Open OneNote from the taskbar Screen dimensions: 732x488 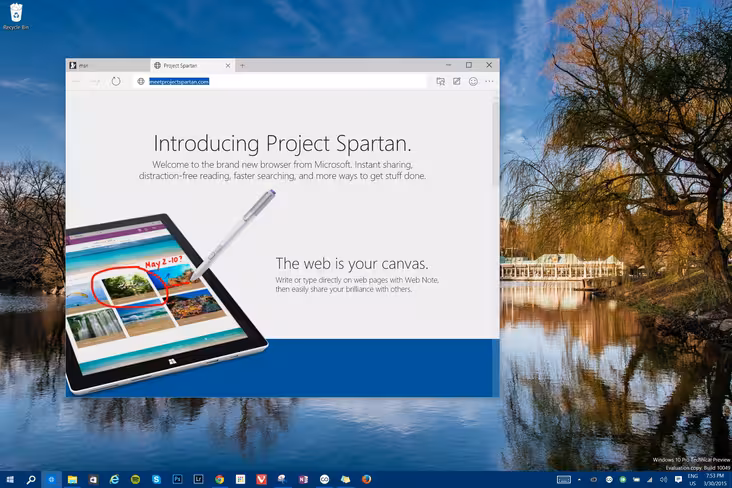tap(303, 480)
